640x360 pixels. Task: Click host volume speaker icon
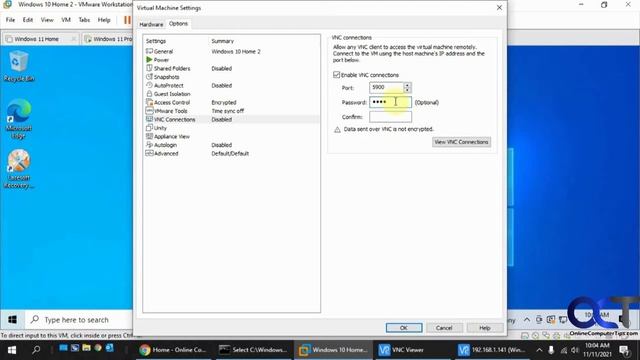coord(575,350)
